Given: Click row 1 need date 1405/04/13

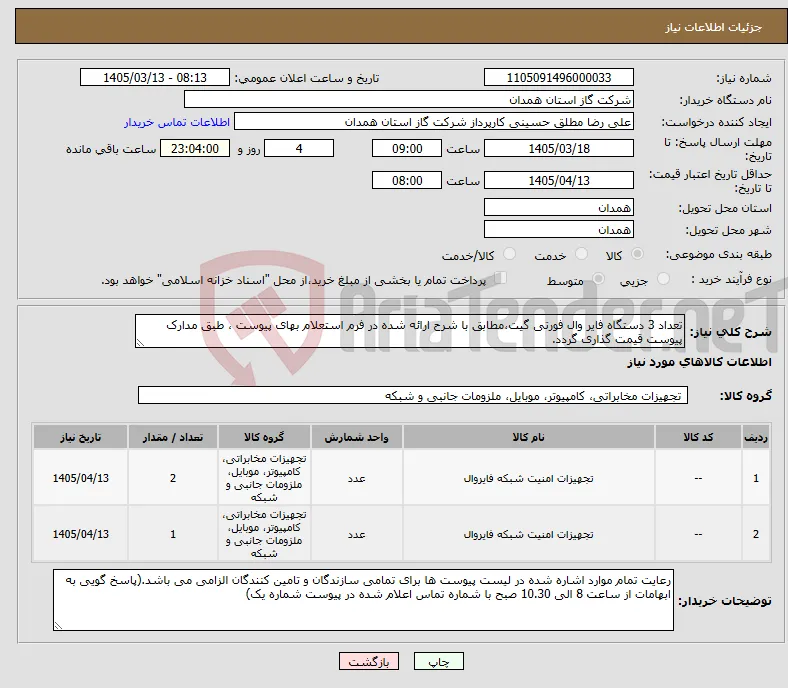Looking at the screenshot, I should (80, 478).
